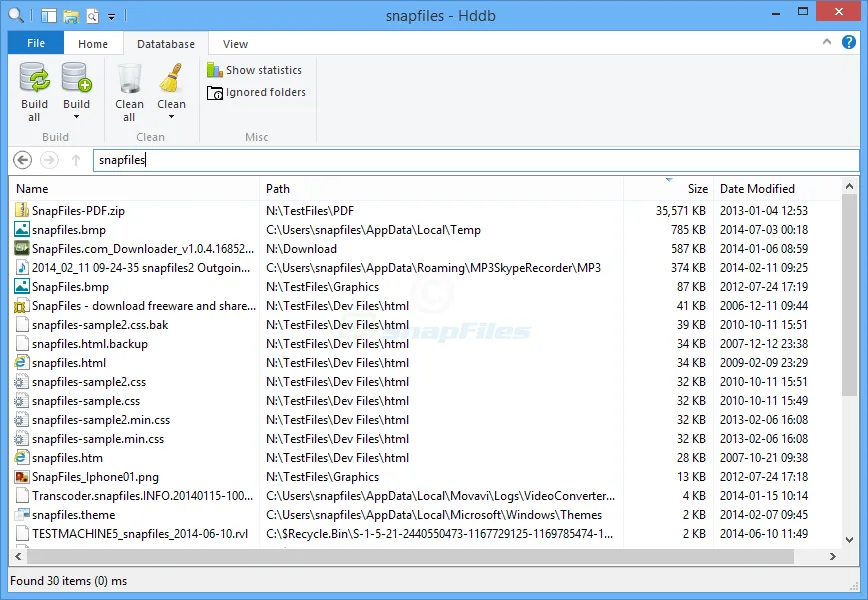Click the Build database icon

click(x=76, y=77)
